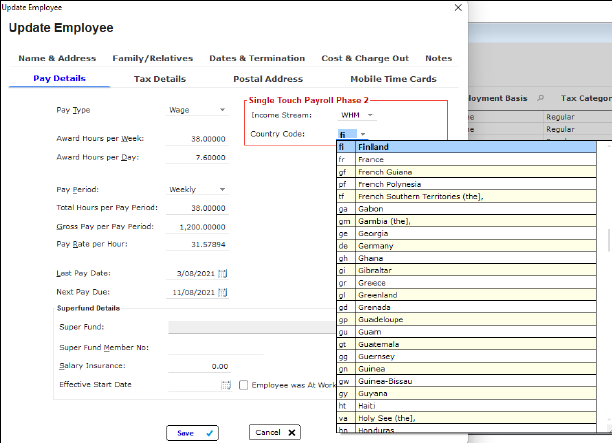This screenshot has height=443, width=612.
Task: Open the Next Pay Due calendar picker
Action: (223, 292)
